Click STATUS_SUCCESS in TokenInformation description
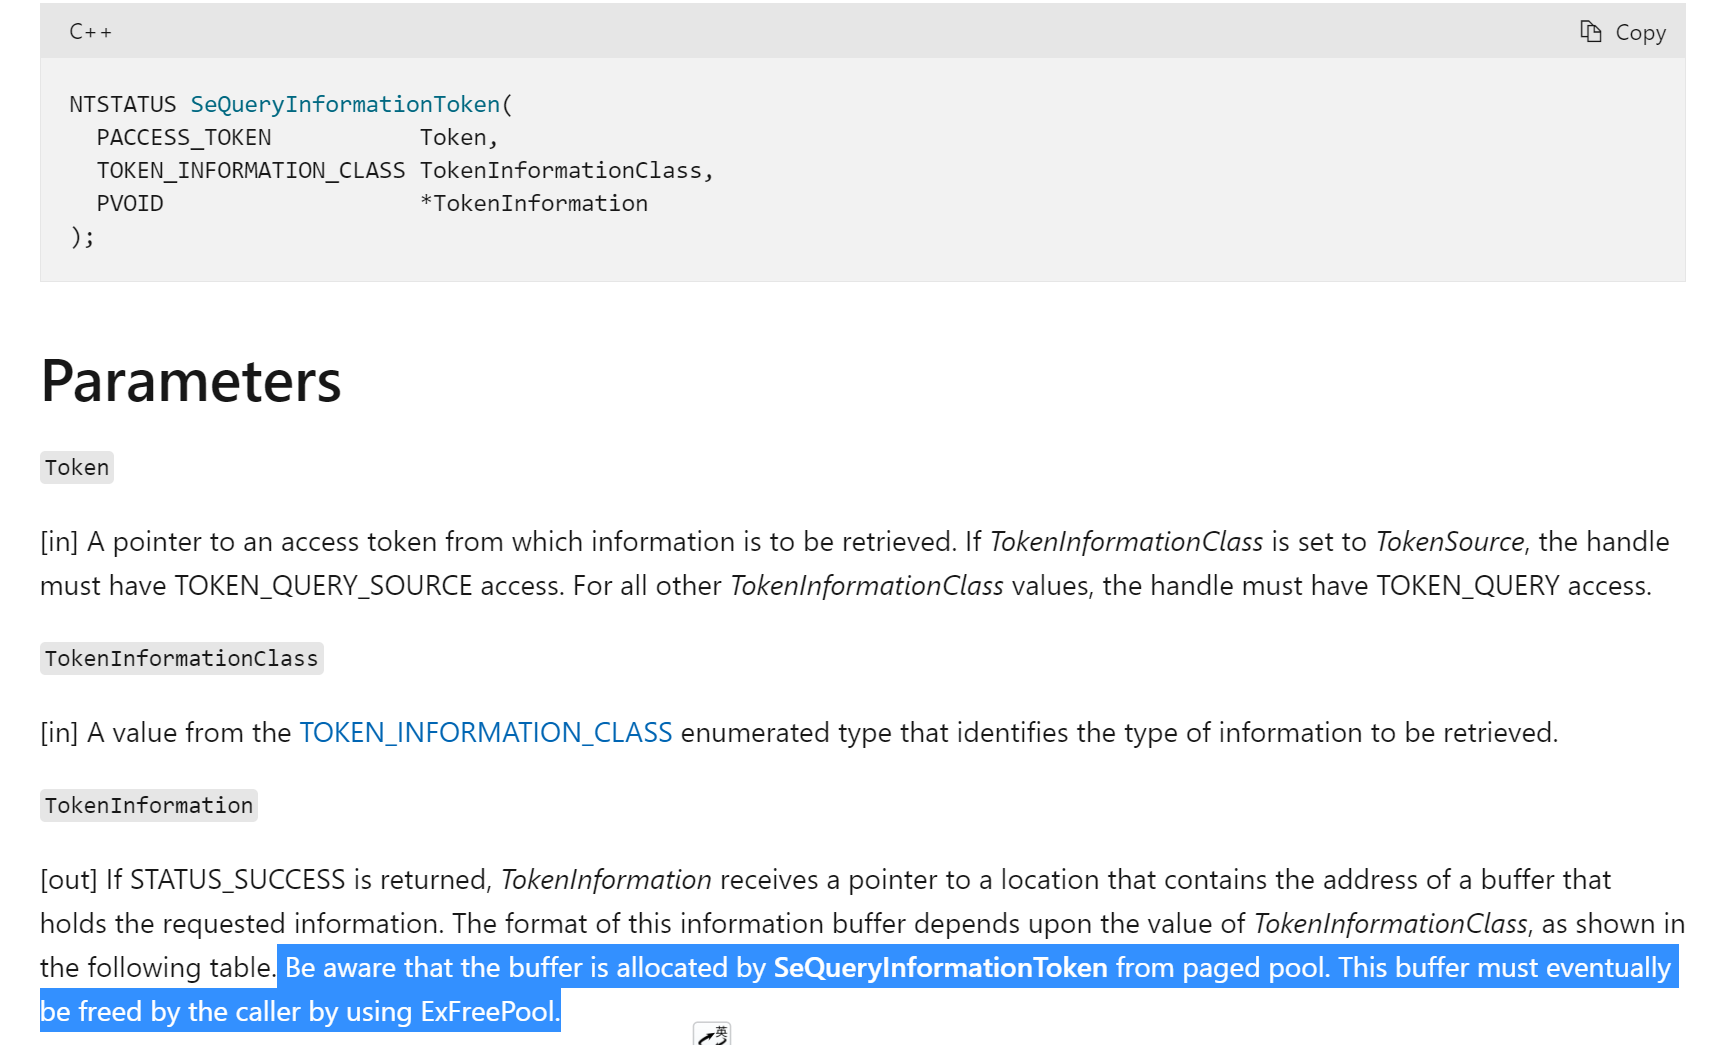 point(237,880)
